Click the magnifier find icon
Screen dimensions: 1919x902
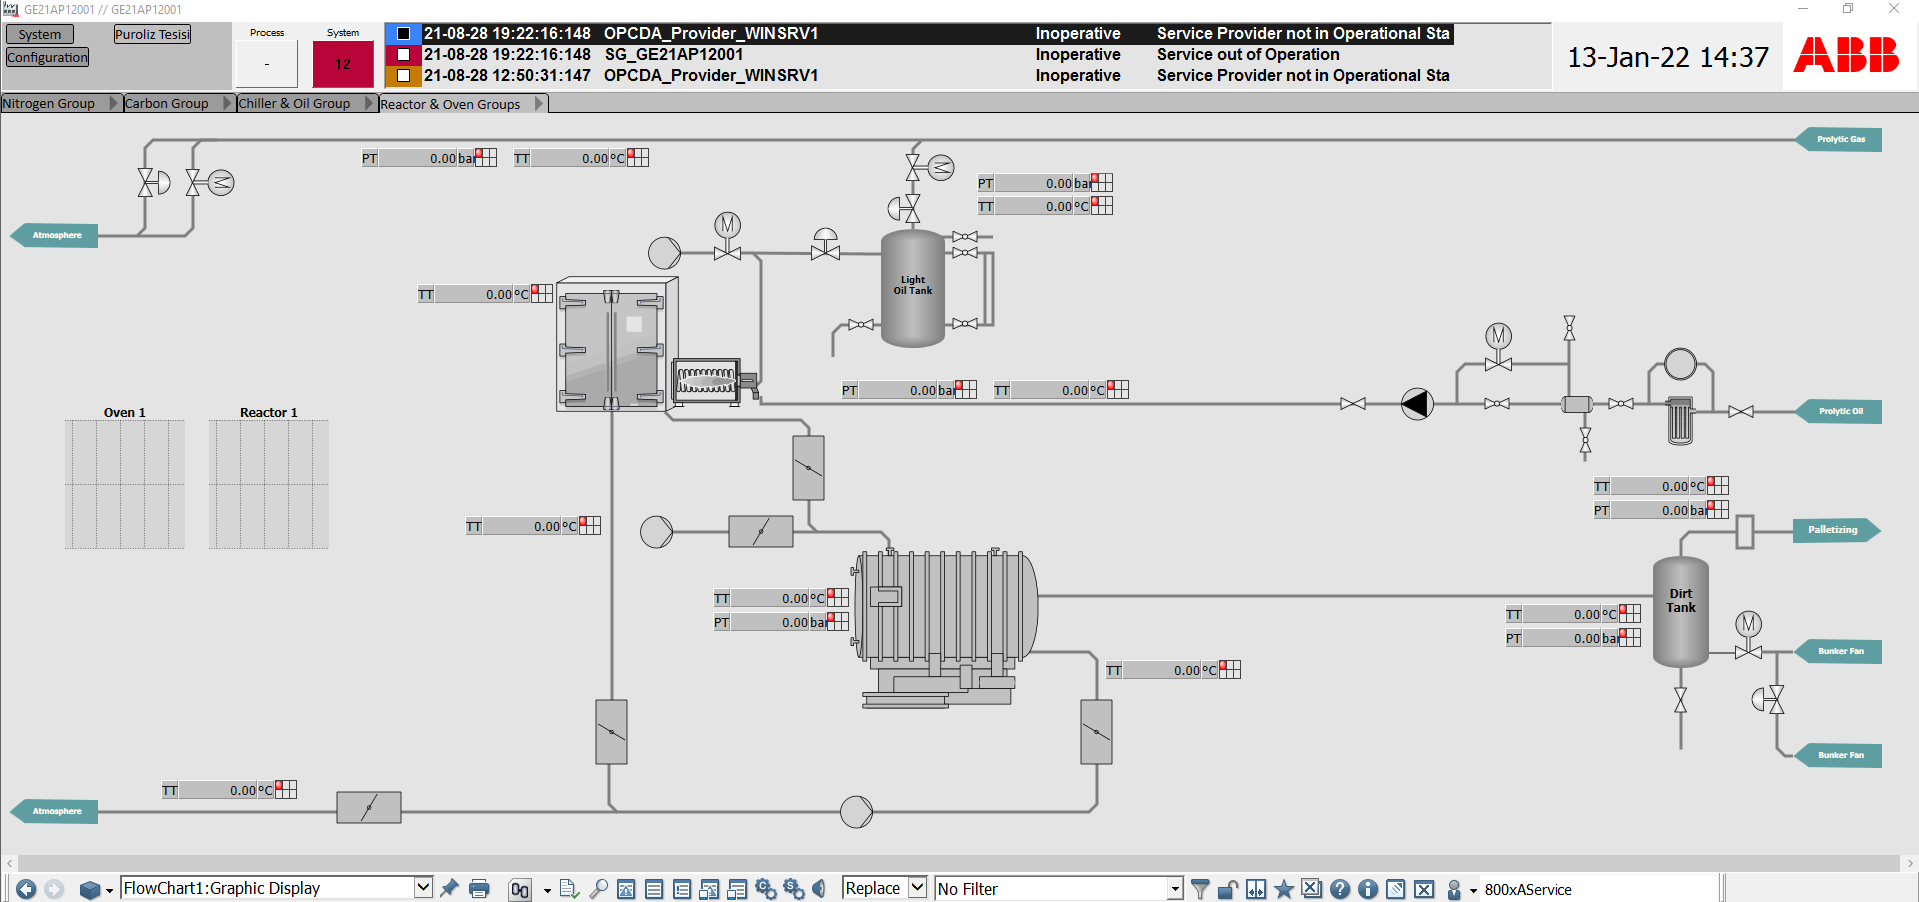click(598, 889)
